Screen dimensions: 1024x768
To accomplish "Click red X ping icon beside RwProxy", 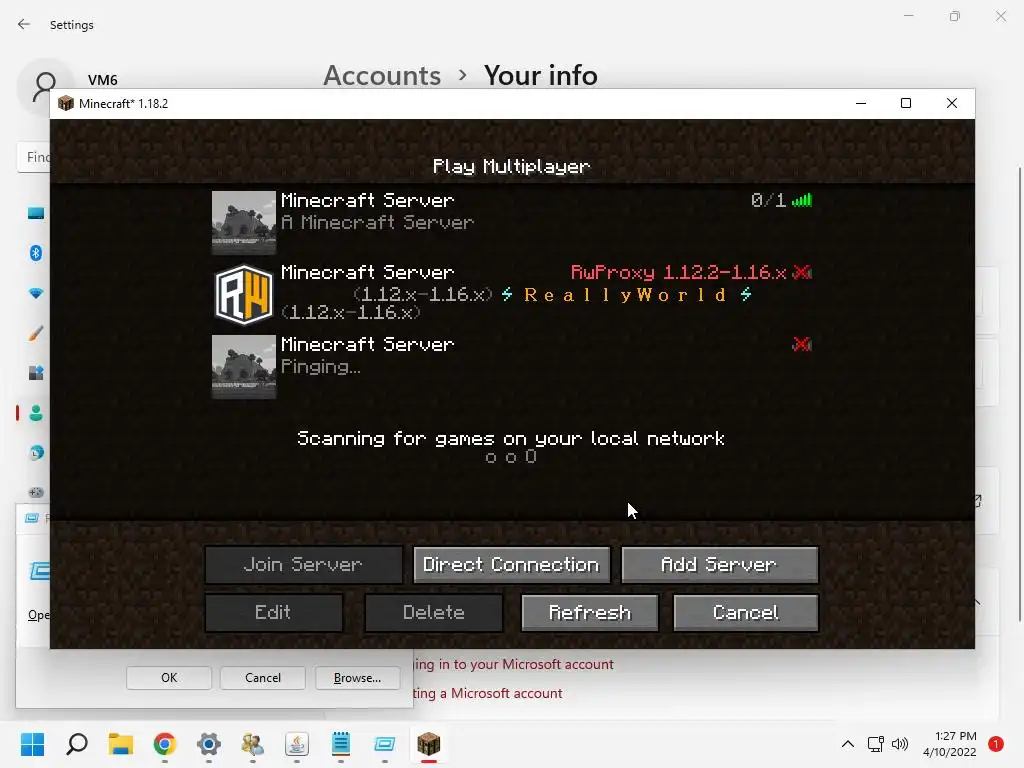I will tap(801, 272).
